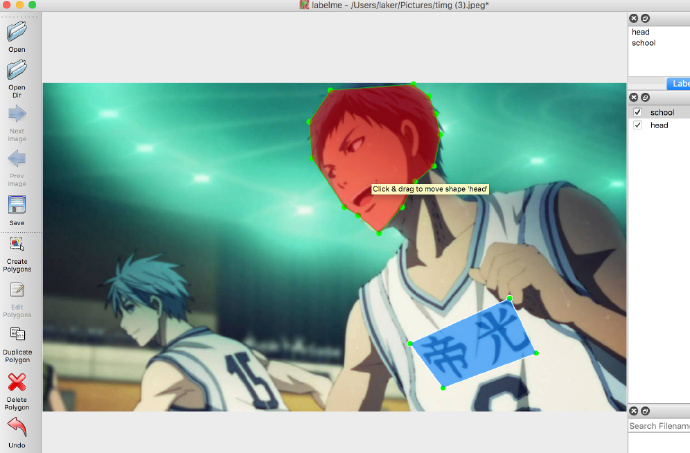
Task: Close the polygon labels dock panel
Action: pyautogui.click(x=634, y=97)
